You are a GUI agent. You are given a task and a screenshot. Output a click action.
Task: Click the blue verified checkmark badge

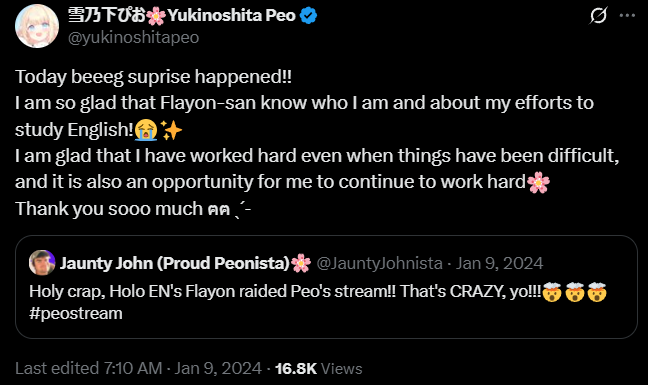308,16
